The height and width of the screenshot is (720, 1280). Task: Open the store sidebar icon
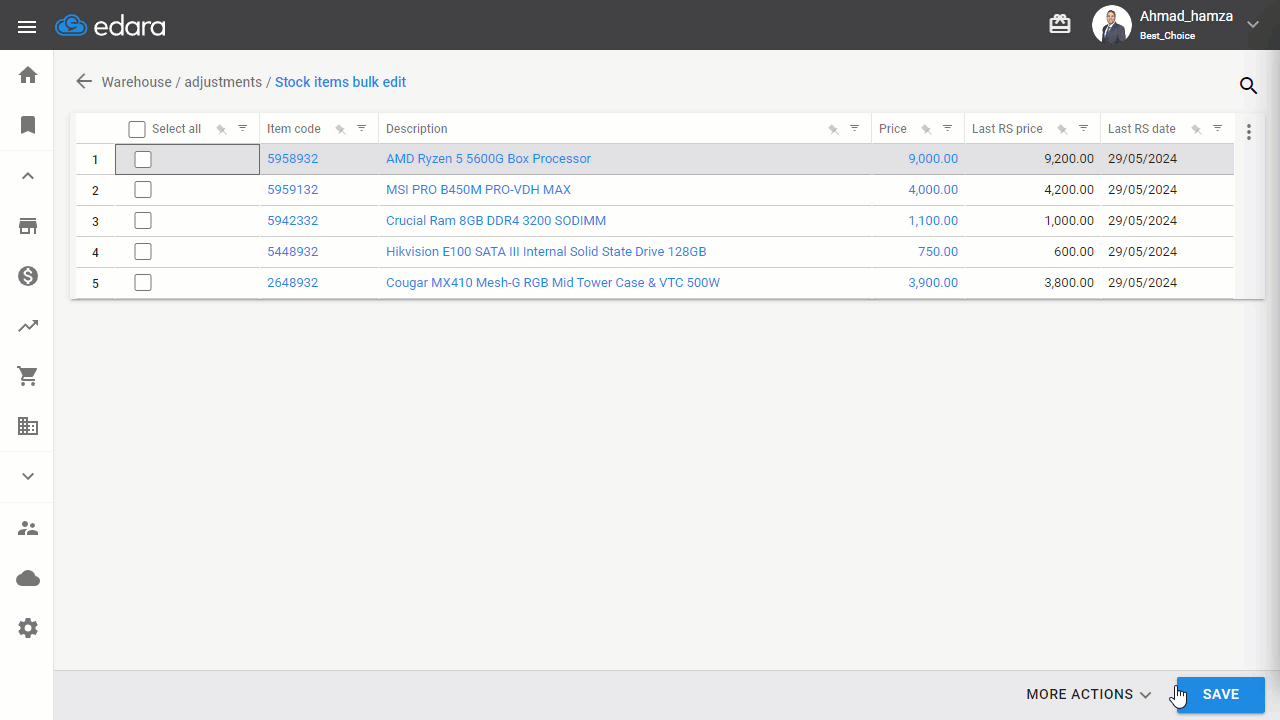coord(28,226)
